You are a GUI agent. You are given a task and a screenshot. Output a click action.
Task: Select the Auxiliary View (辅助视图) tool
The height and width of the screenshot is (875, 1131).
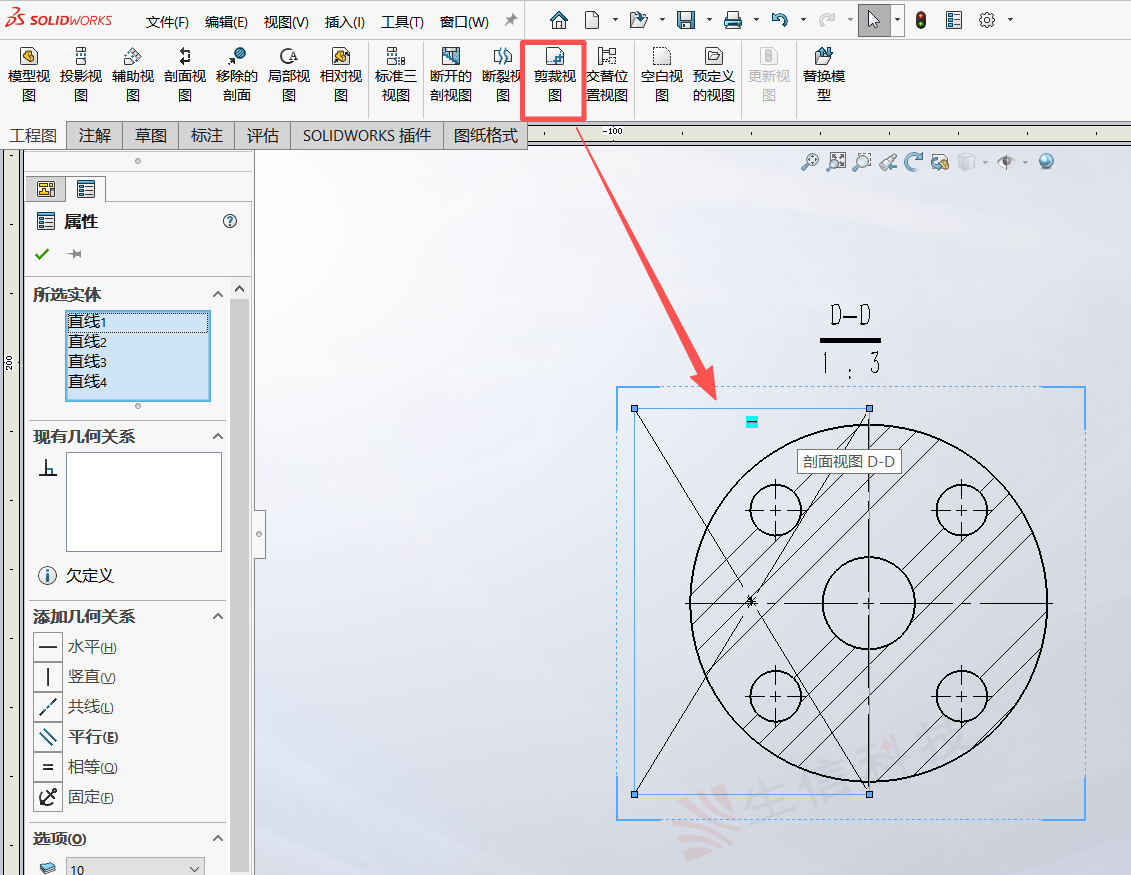click(133, 75)
